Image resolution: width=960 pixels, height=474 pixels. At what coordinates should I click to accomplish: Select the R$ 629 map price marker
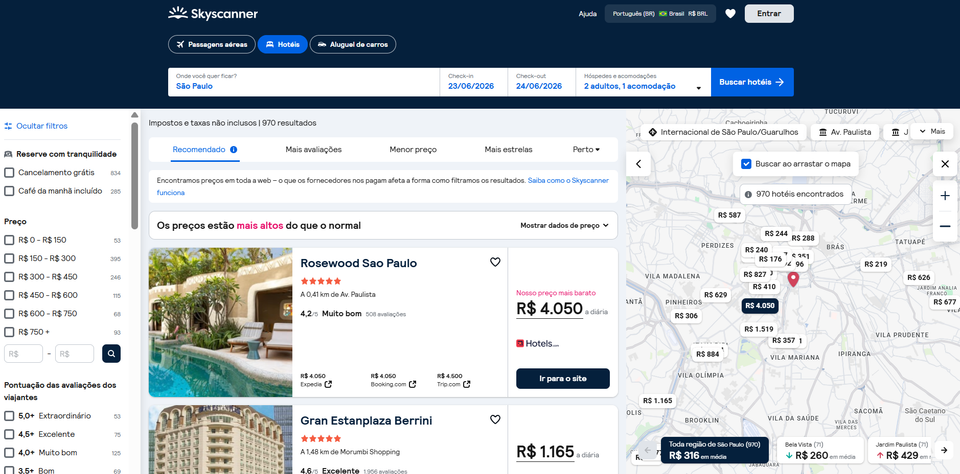[x=716, y=295]
